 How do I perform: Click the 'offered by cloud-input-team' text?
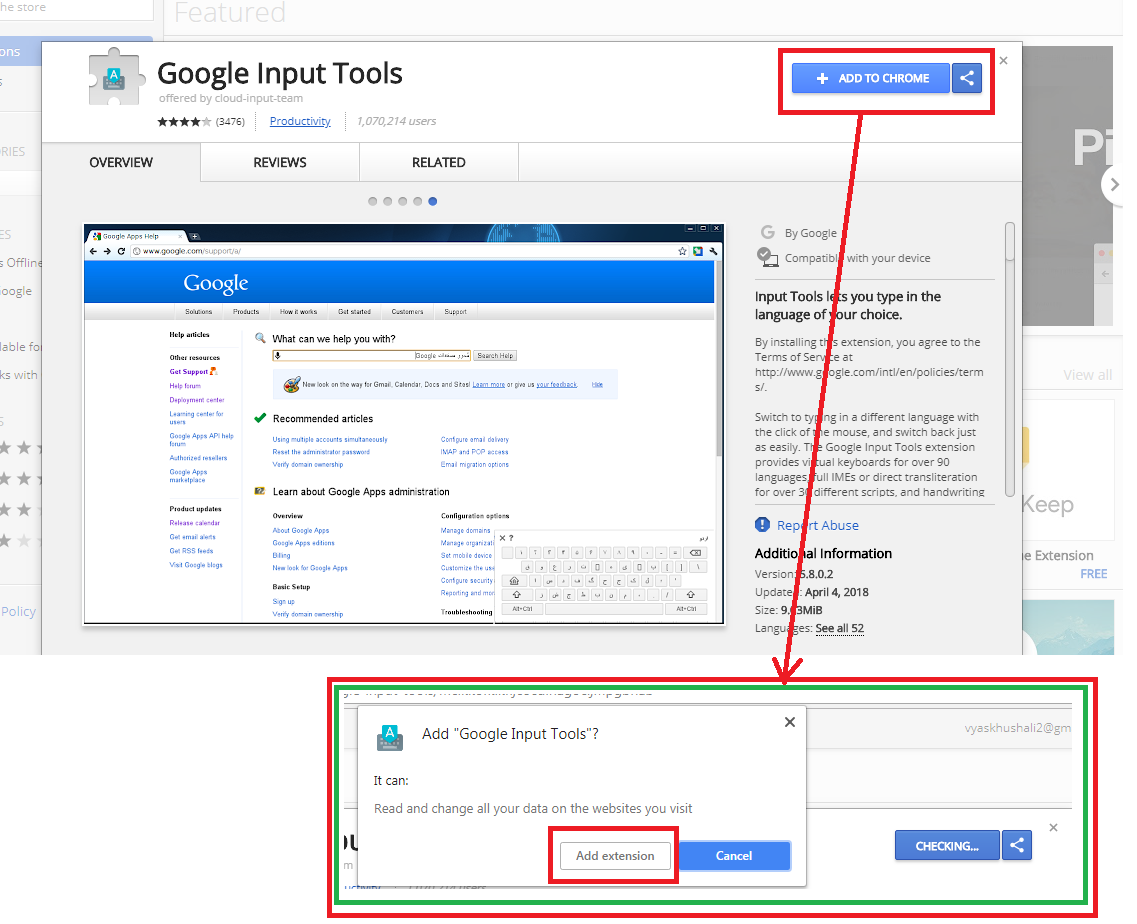pos(231,98)
